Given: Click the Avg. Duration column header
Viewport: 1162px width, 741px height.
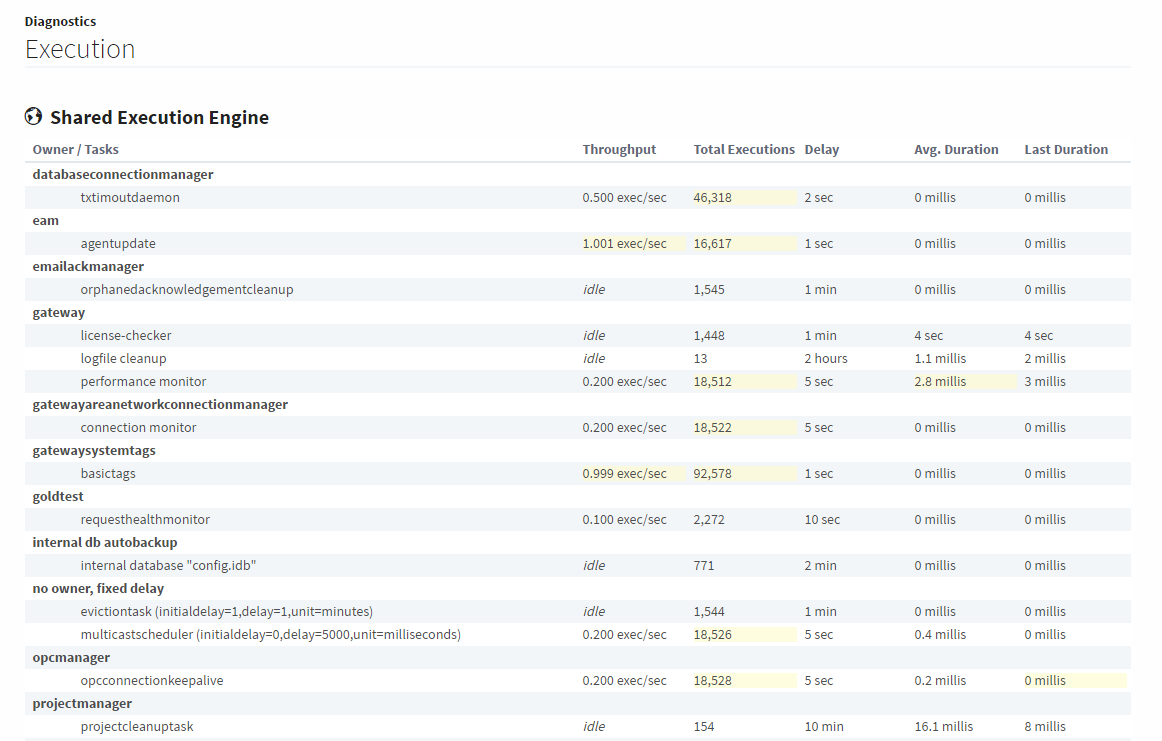Looking at the screenshot, I should coord(956,150).
